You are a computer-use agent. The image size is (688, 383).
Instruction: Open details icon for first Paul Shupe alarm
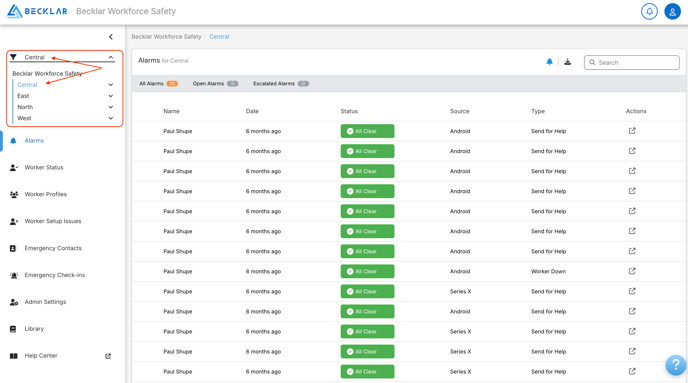(632, 131)
